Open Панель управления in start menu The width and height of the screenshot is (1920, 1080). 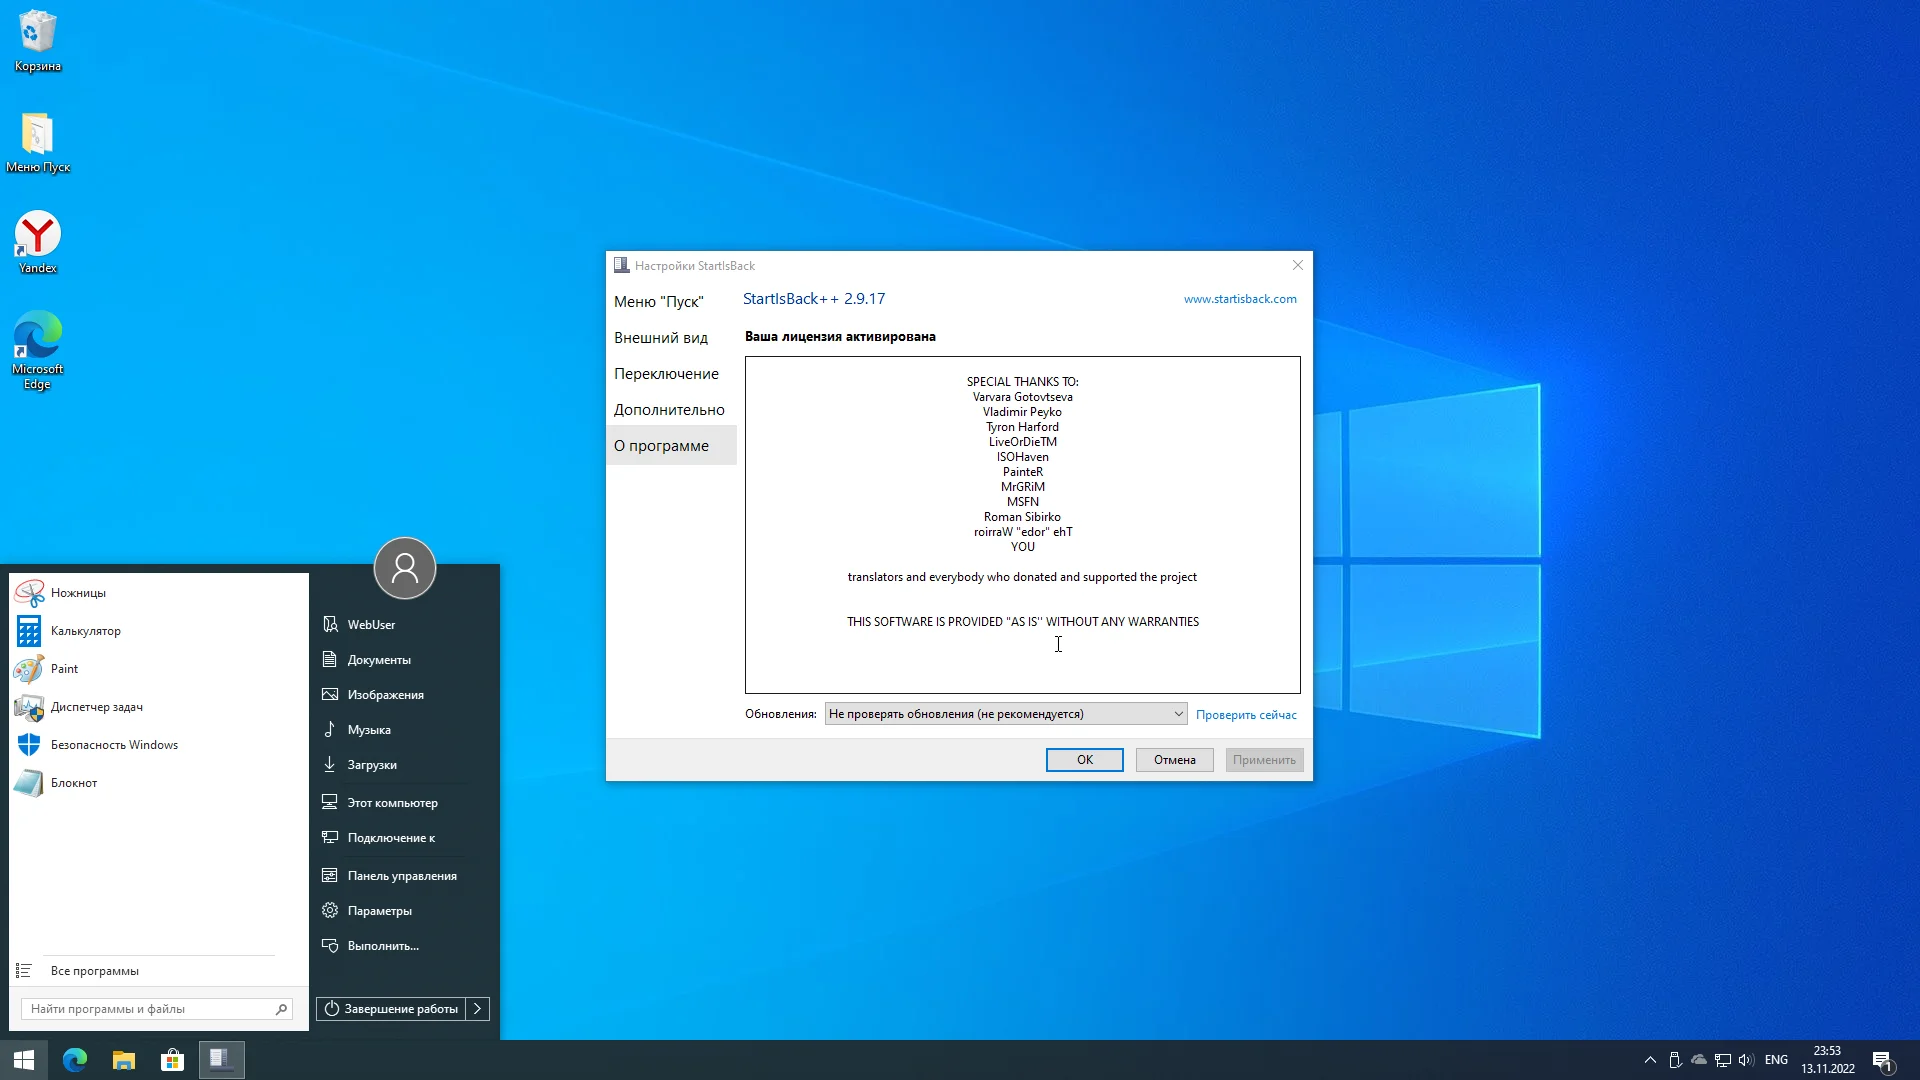pyautogui.click(x=401, y=876)
